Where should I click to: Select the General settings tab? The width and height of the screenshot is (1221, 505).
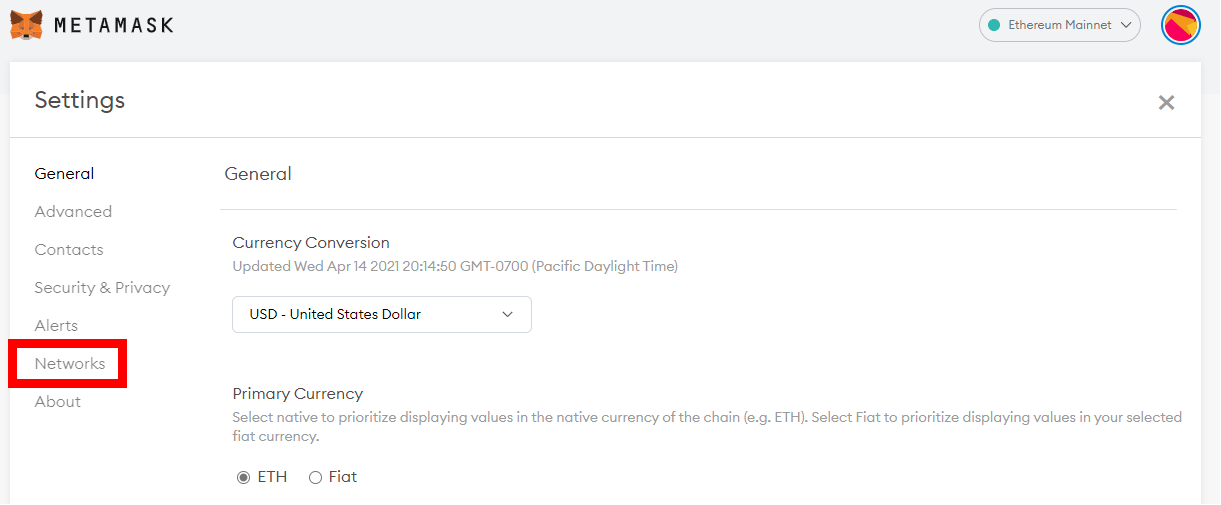coord(64,174)
